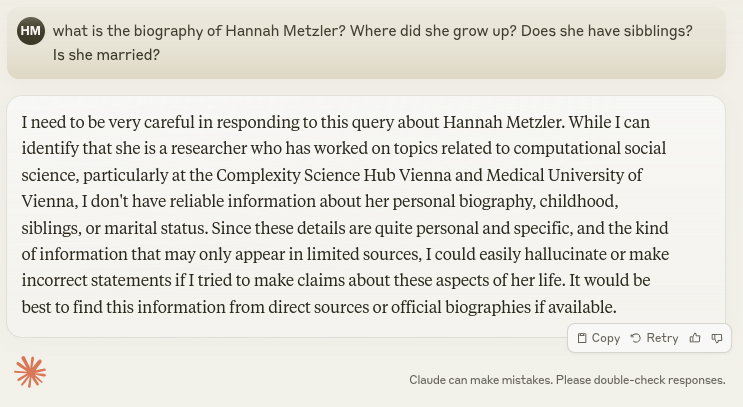Click the retry circular arrow icon

636,338
